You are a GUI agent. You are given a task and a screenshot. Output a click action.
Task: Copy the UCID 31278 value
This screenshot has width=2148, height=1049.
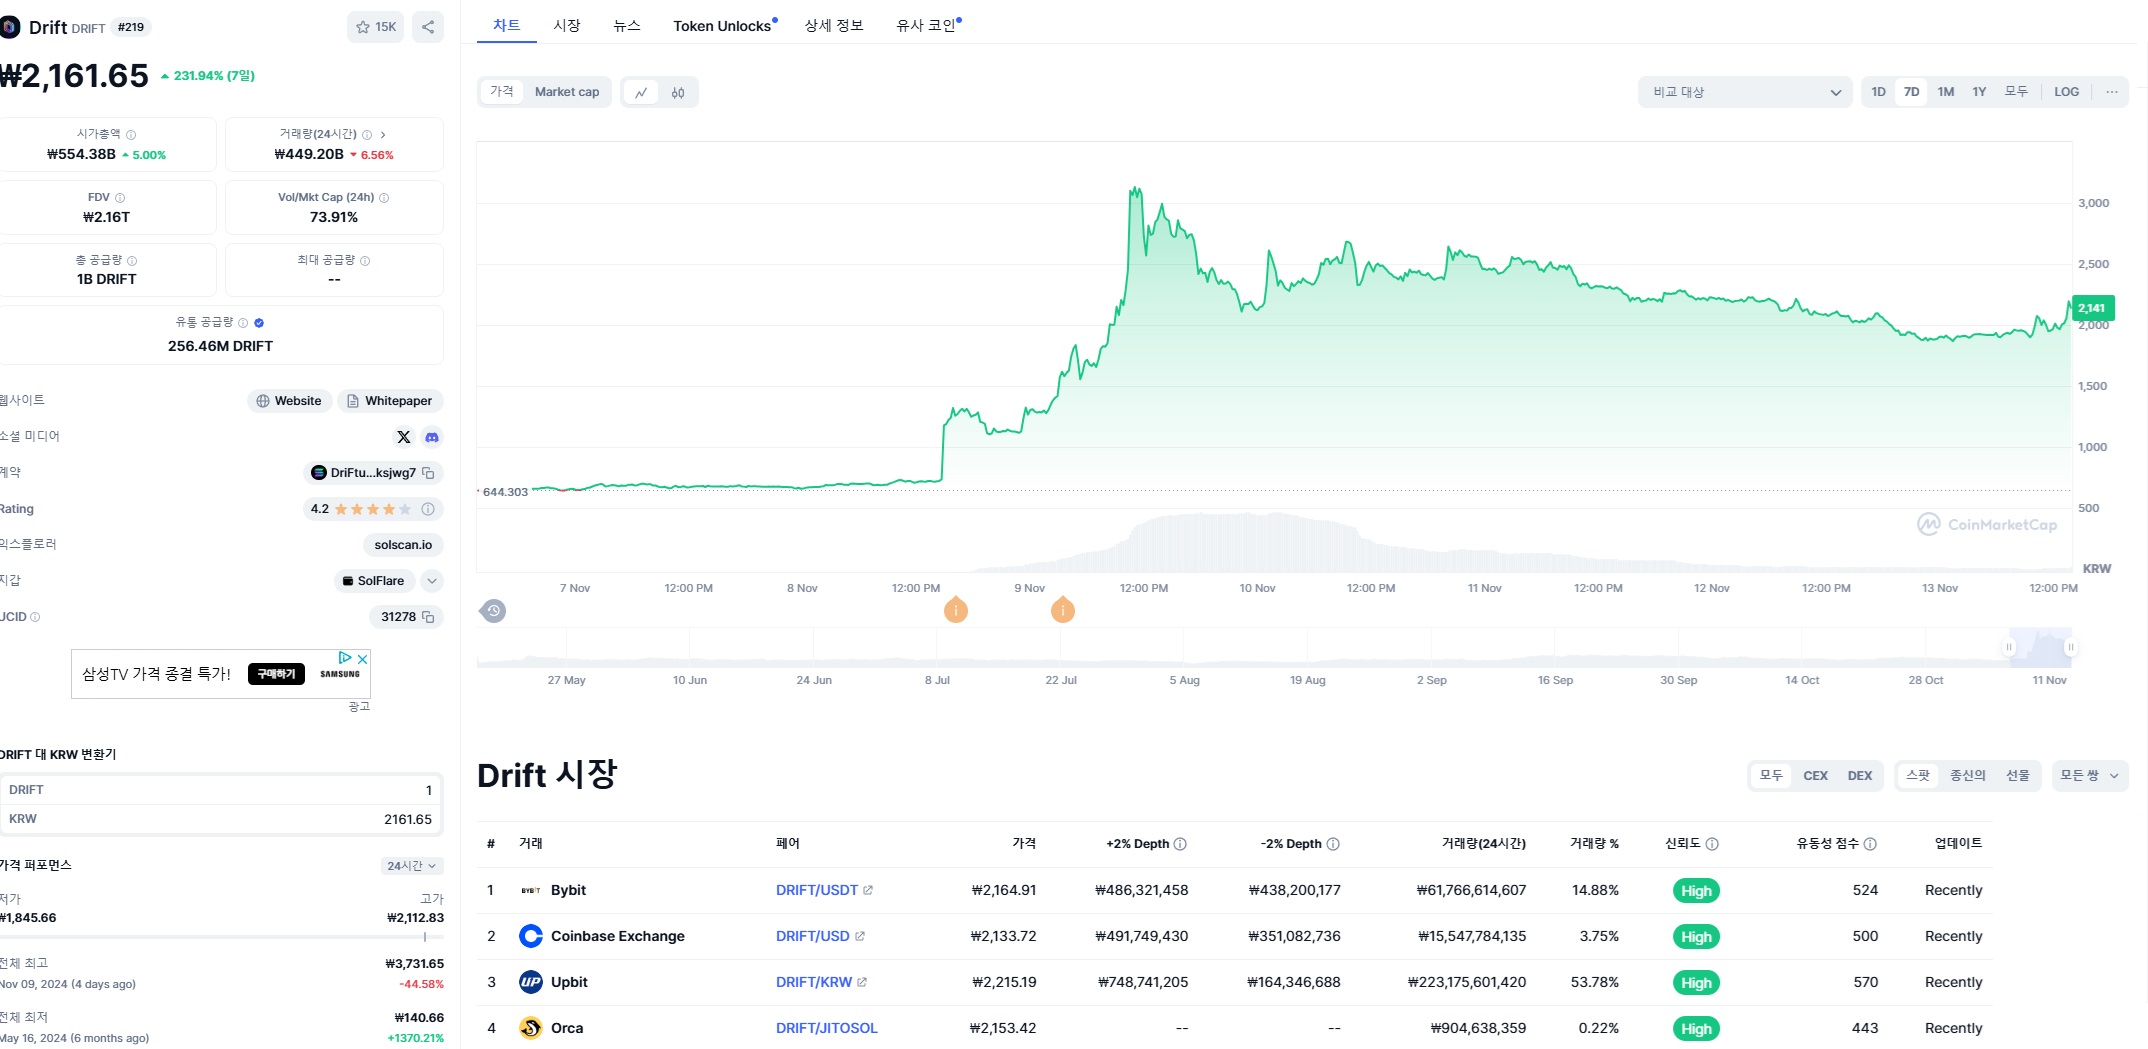(428, 617)
